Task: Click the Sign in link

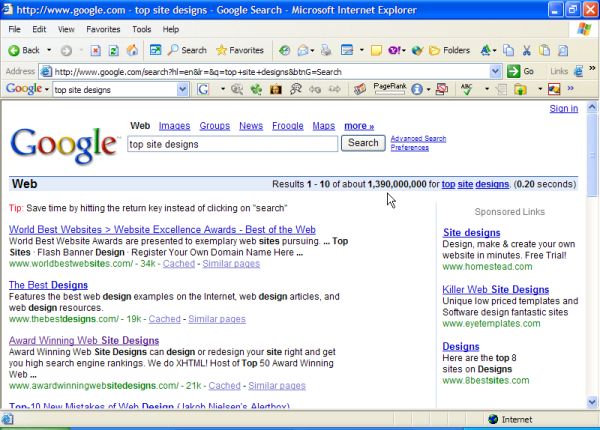Action: coord(564,109)
